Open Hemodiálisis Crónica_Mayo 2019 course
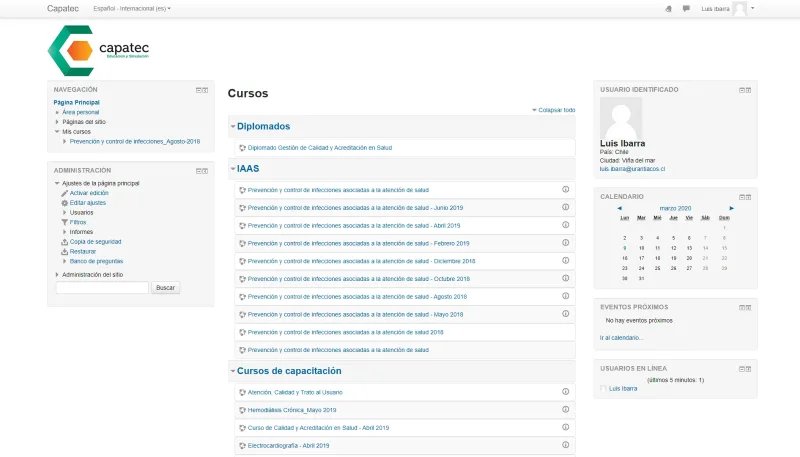 pyautogui.click(x=292, y=410)
